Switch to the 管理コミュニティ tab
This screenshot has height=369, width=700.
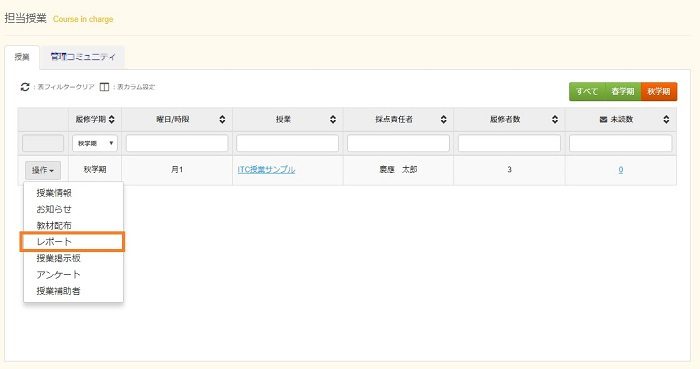point(83,57)
